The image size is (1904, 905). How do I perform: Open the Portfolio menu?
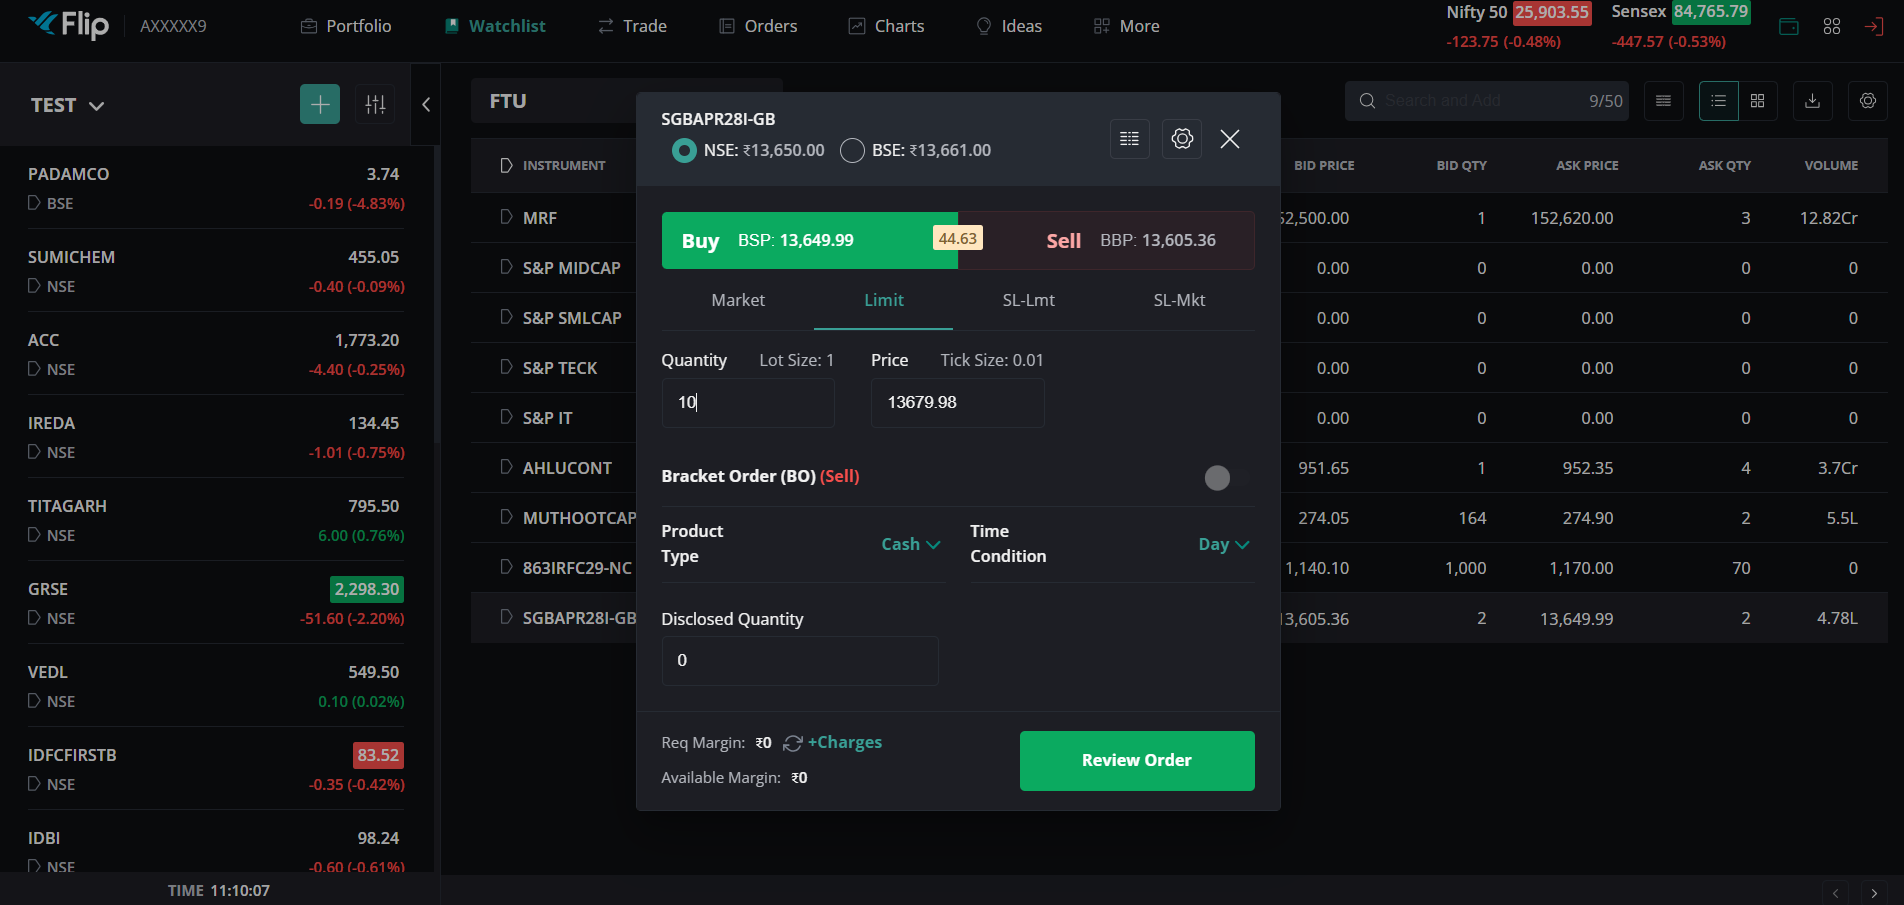[346, 26]
